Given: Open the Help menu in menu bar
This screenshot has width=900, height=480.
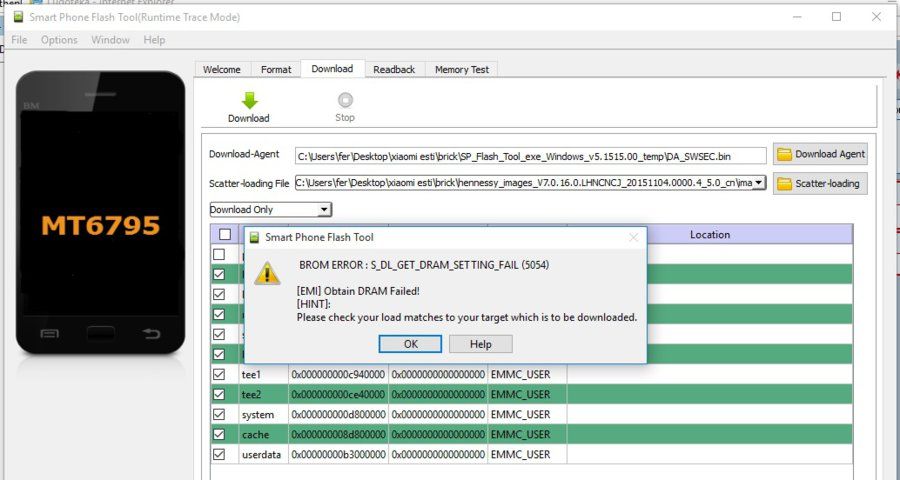Looking at the screenshot, I should coord(154,40).
